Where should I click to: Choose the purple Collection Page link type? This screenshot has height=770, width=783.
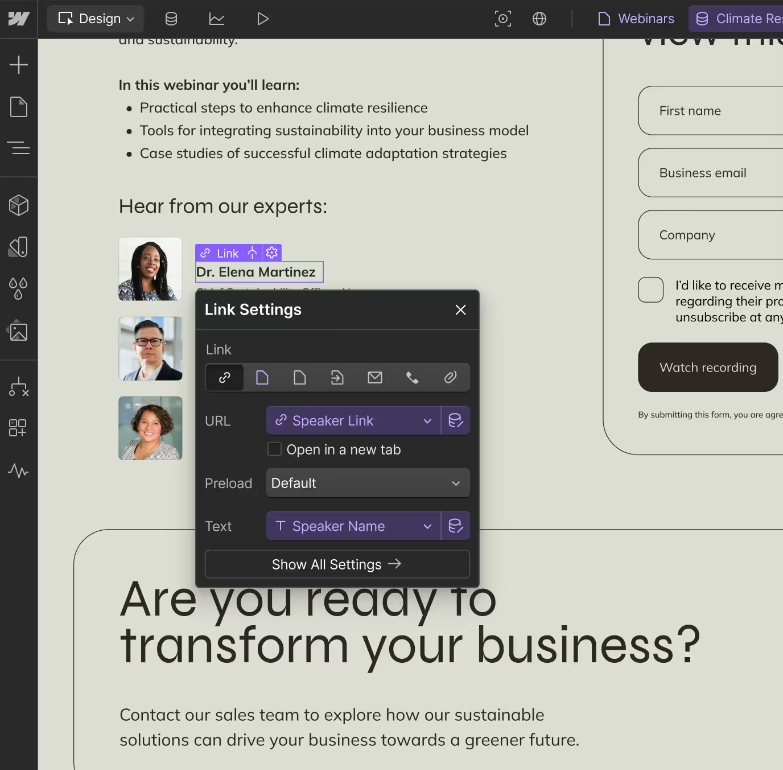click(262, 378)
